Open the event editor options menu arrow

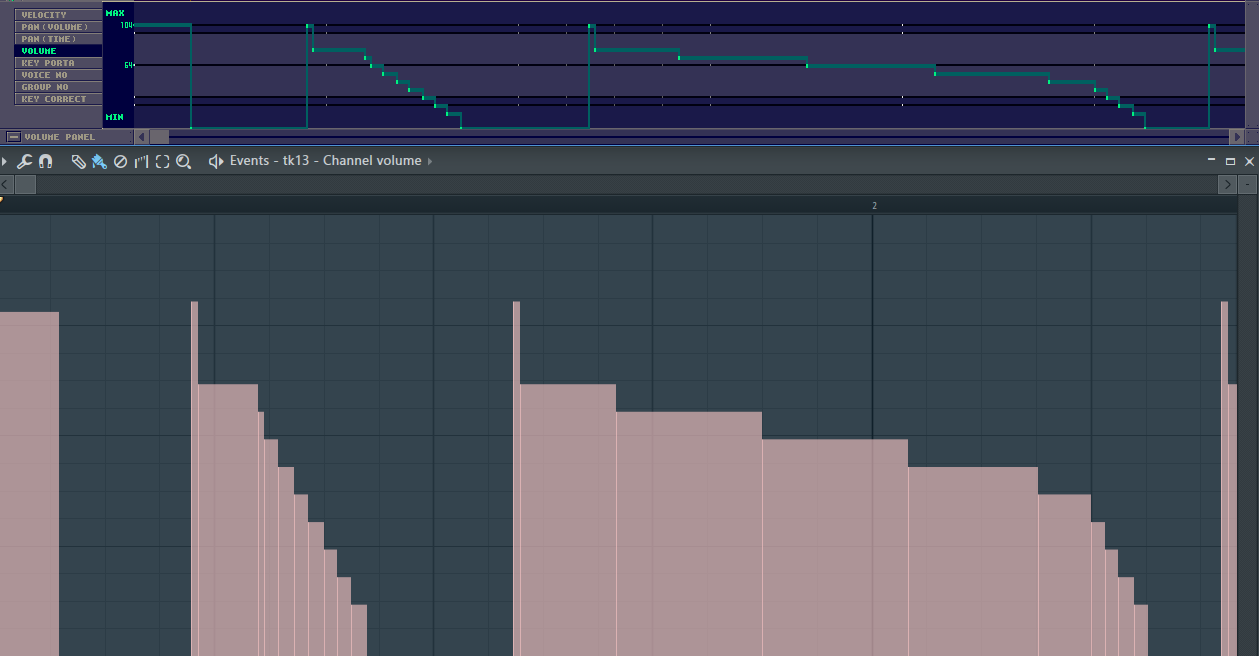(4, 161)
